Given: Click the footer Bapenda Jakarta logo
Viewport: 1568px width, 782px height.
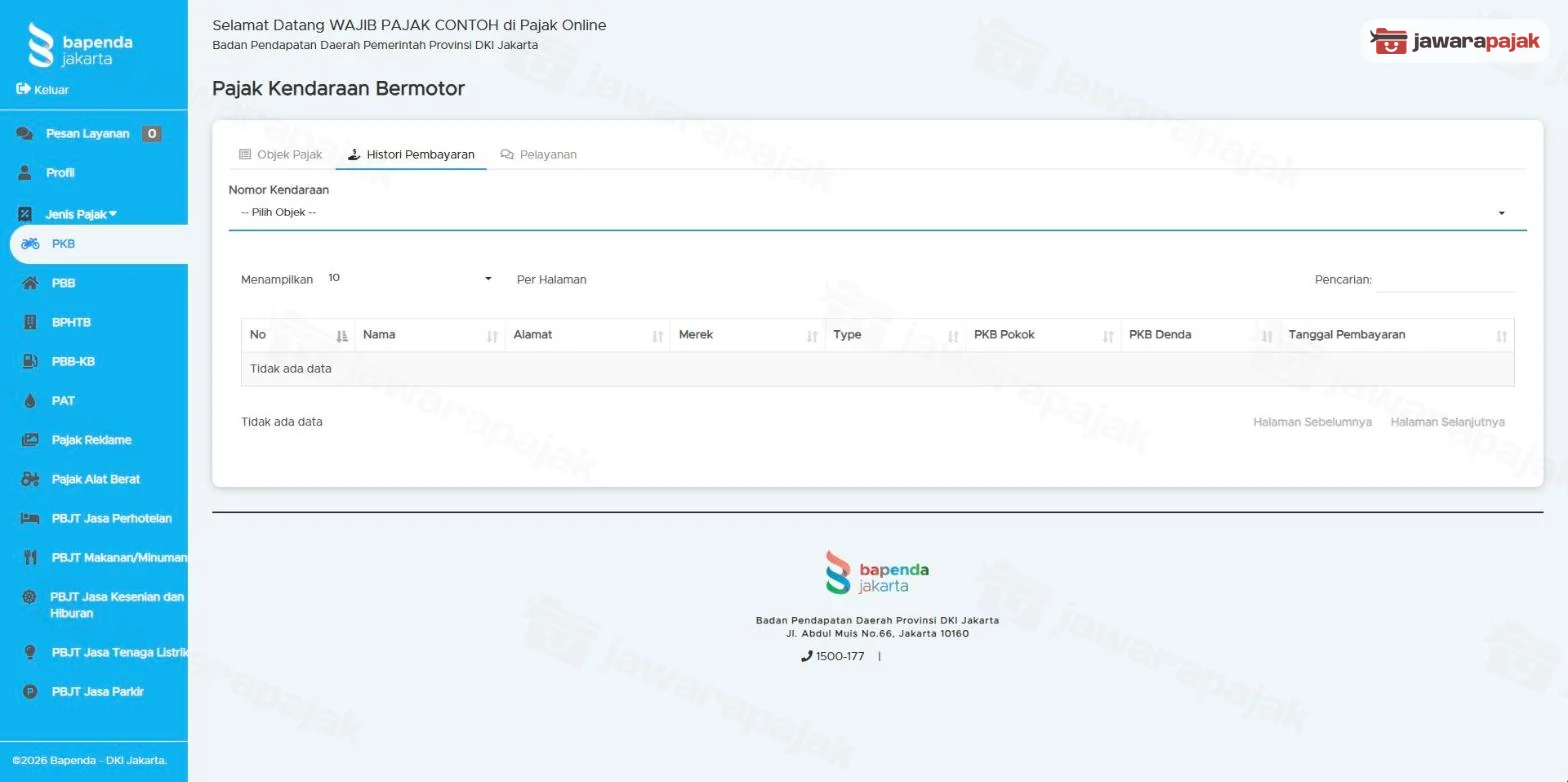Looking at the screenshot, I should click(x=877, y=572).
